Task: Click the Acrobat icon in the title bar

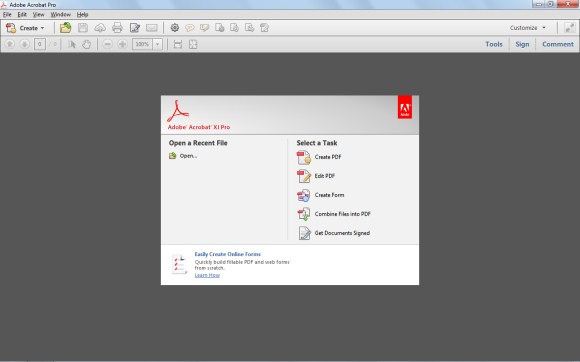Action: tap(4, 5)
